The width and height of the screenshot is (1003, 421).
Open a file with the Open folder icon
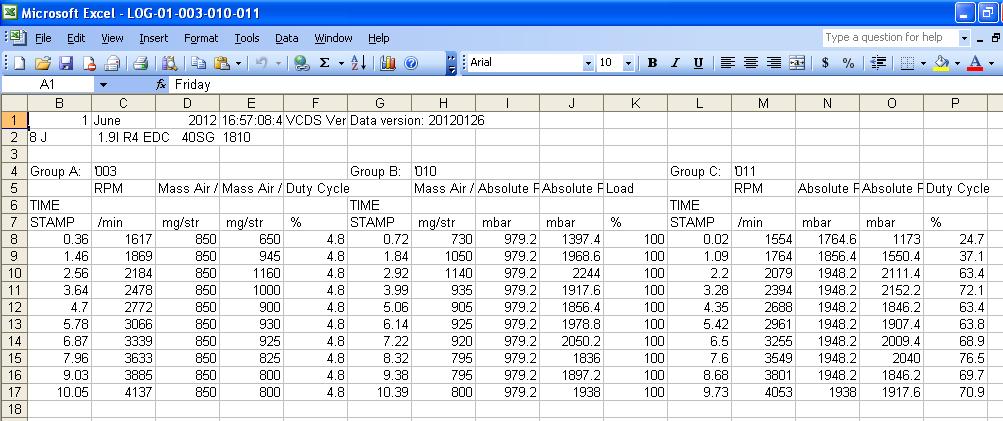[x=43, y=63]
